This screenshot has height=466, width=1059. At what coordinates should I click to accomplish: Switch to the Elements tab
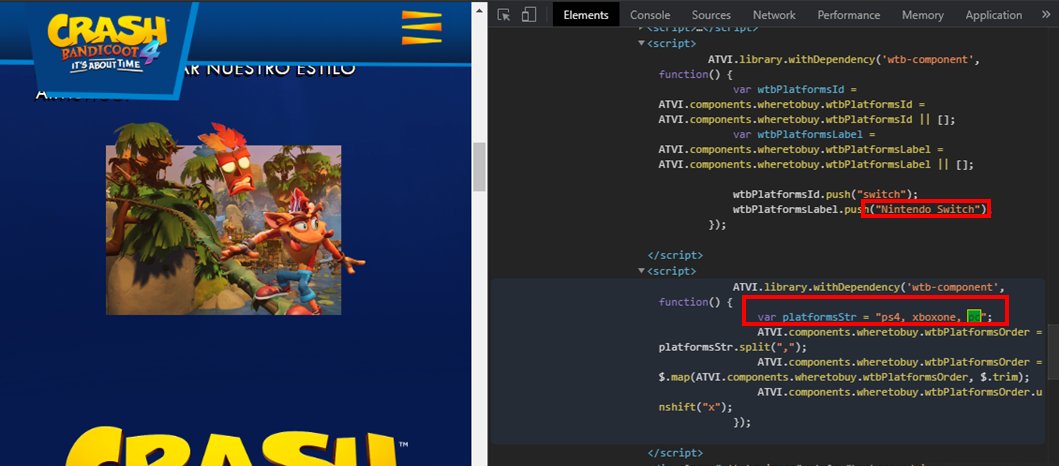[x=586, y=15]
